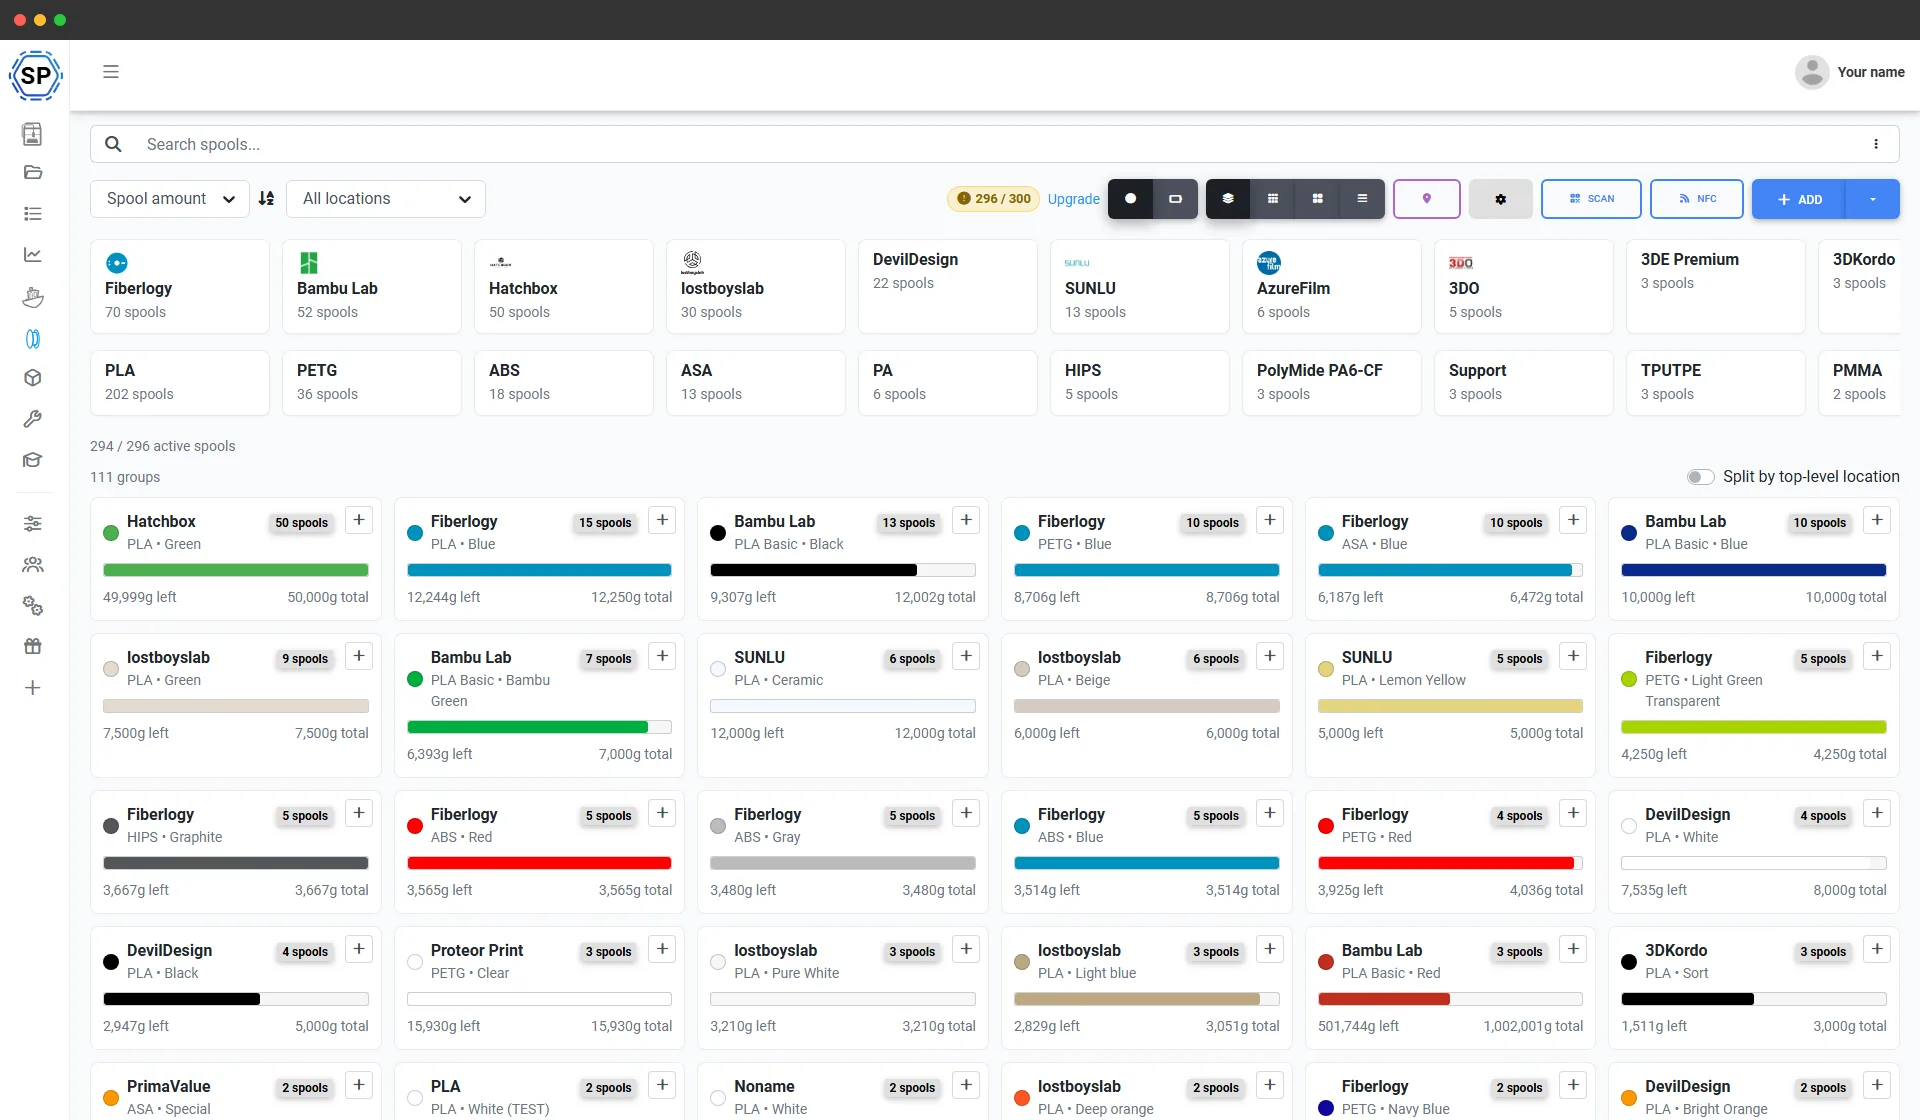Select the plain list view
The image size is (1920, 1120).
[1362, 199]
